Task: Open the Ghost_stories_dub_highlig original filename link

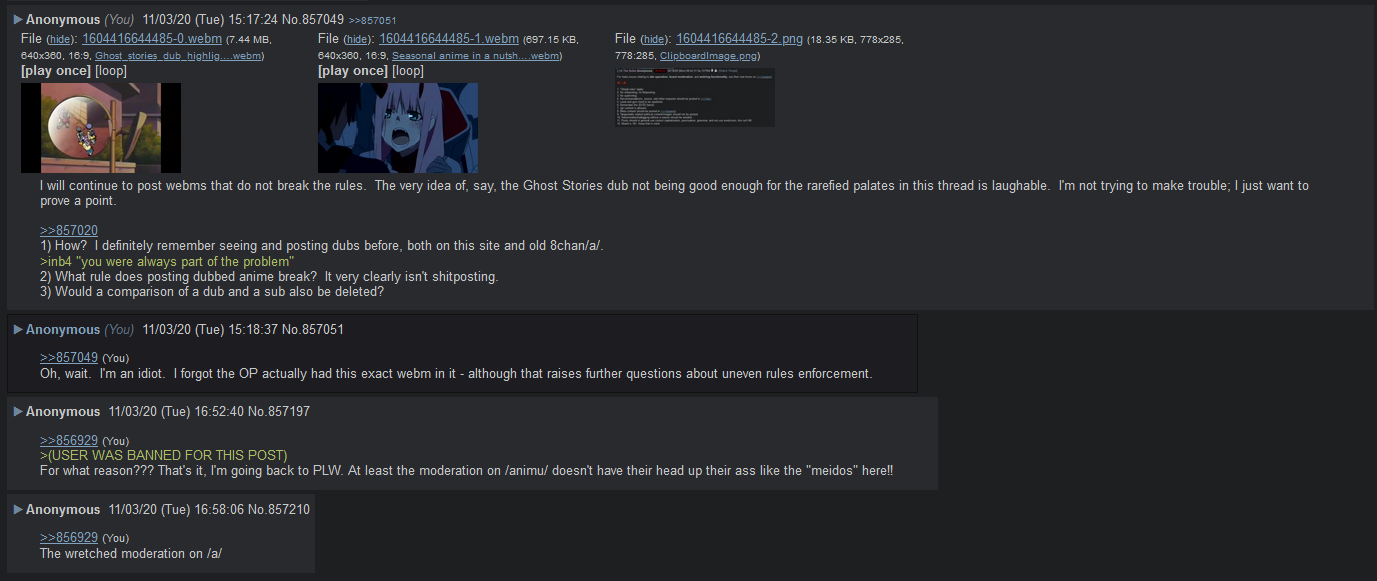Action: (x=178, y=56)
